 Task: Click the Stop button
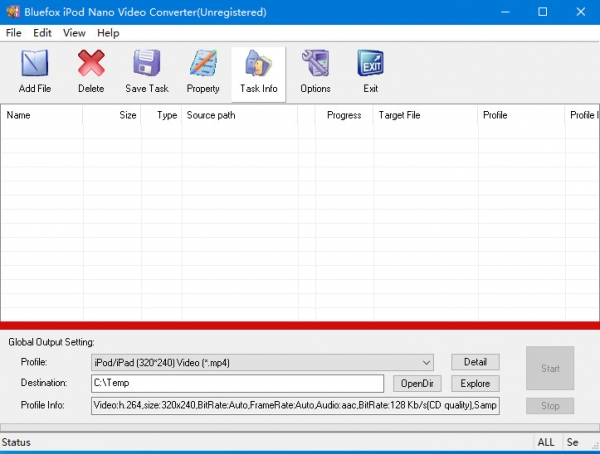[x=550, y=406]
